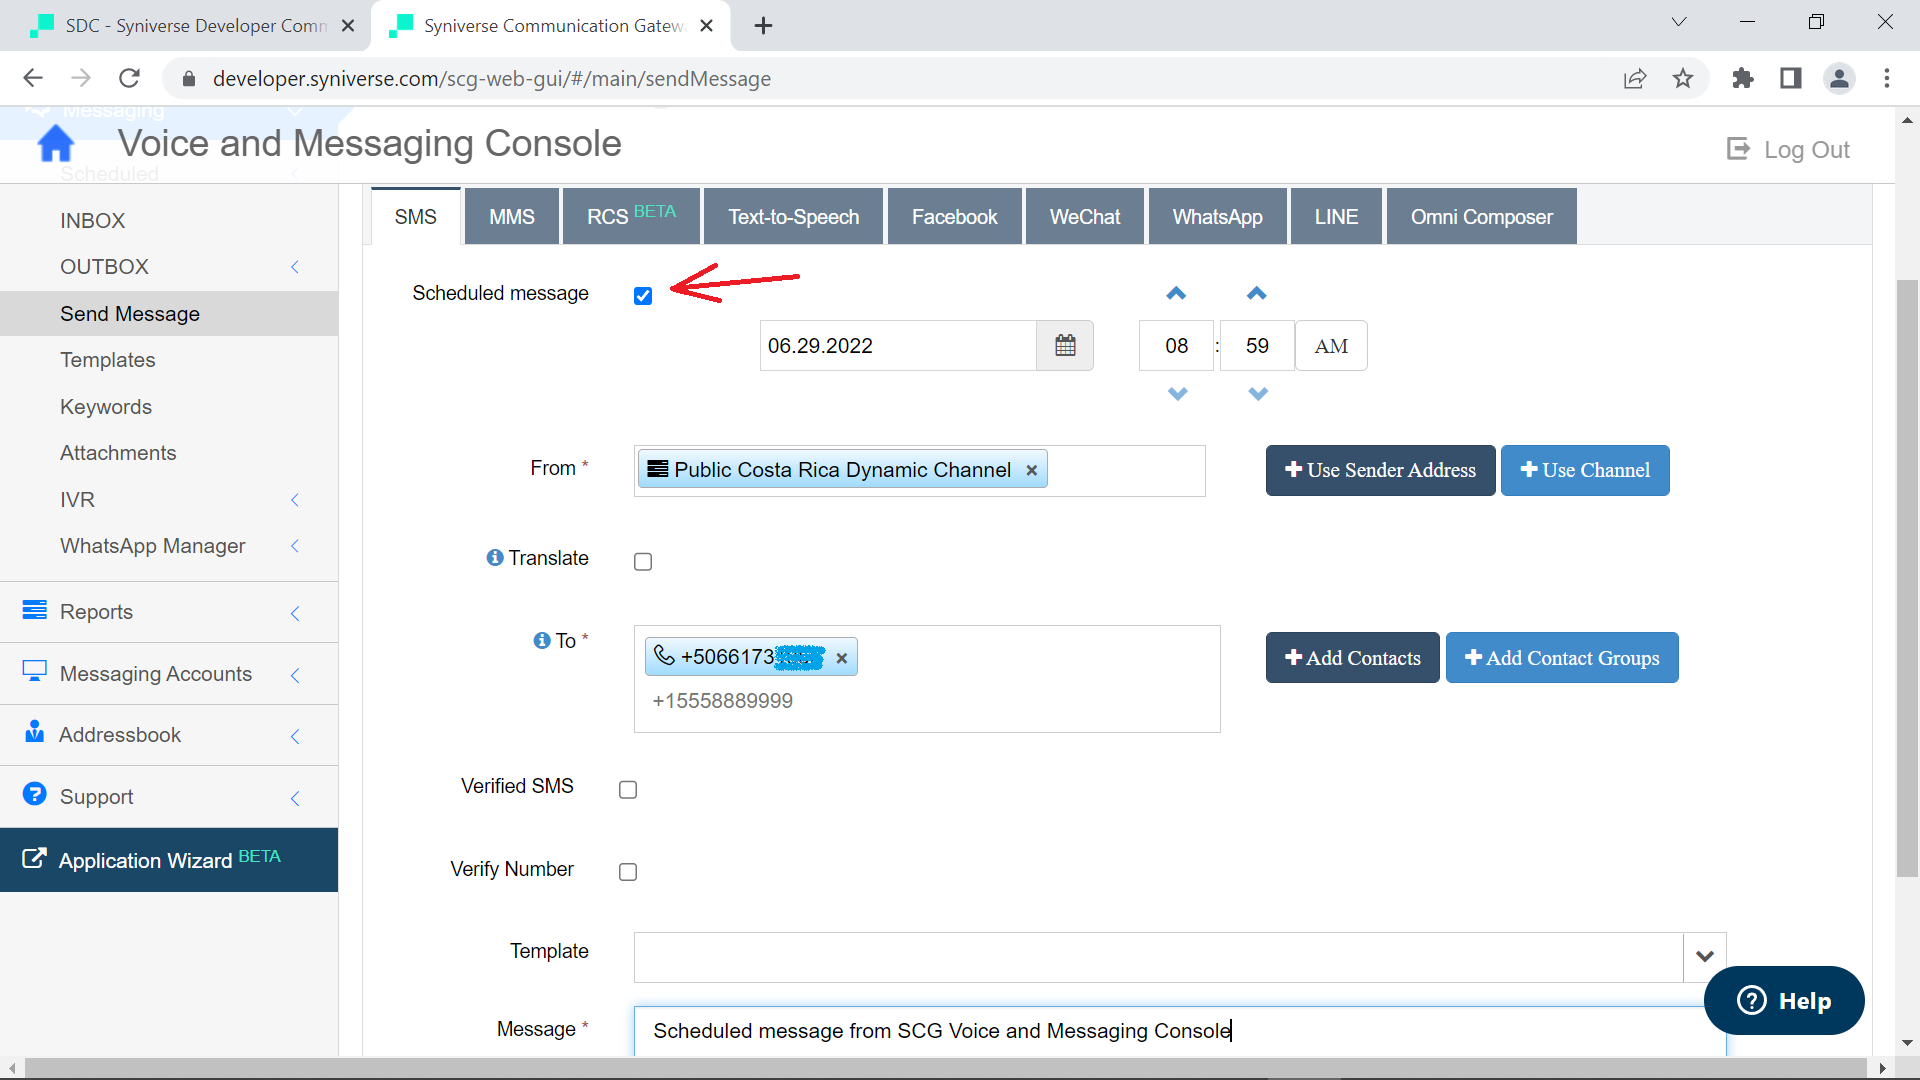Click the horizontal page scrollbar

pyautogui.click(x=945, y=1068)
